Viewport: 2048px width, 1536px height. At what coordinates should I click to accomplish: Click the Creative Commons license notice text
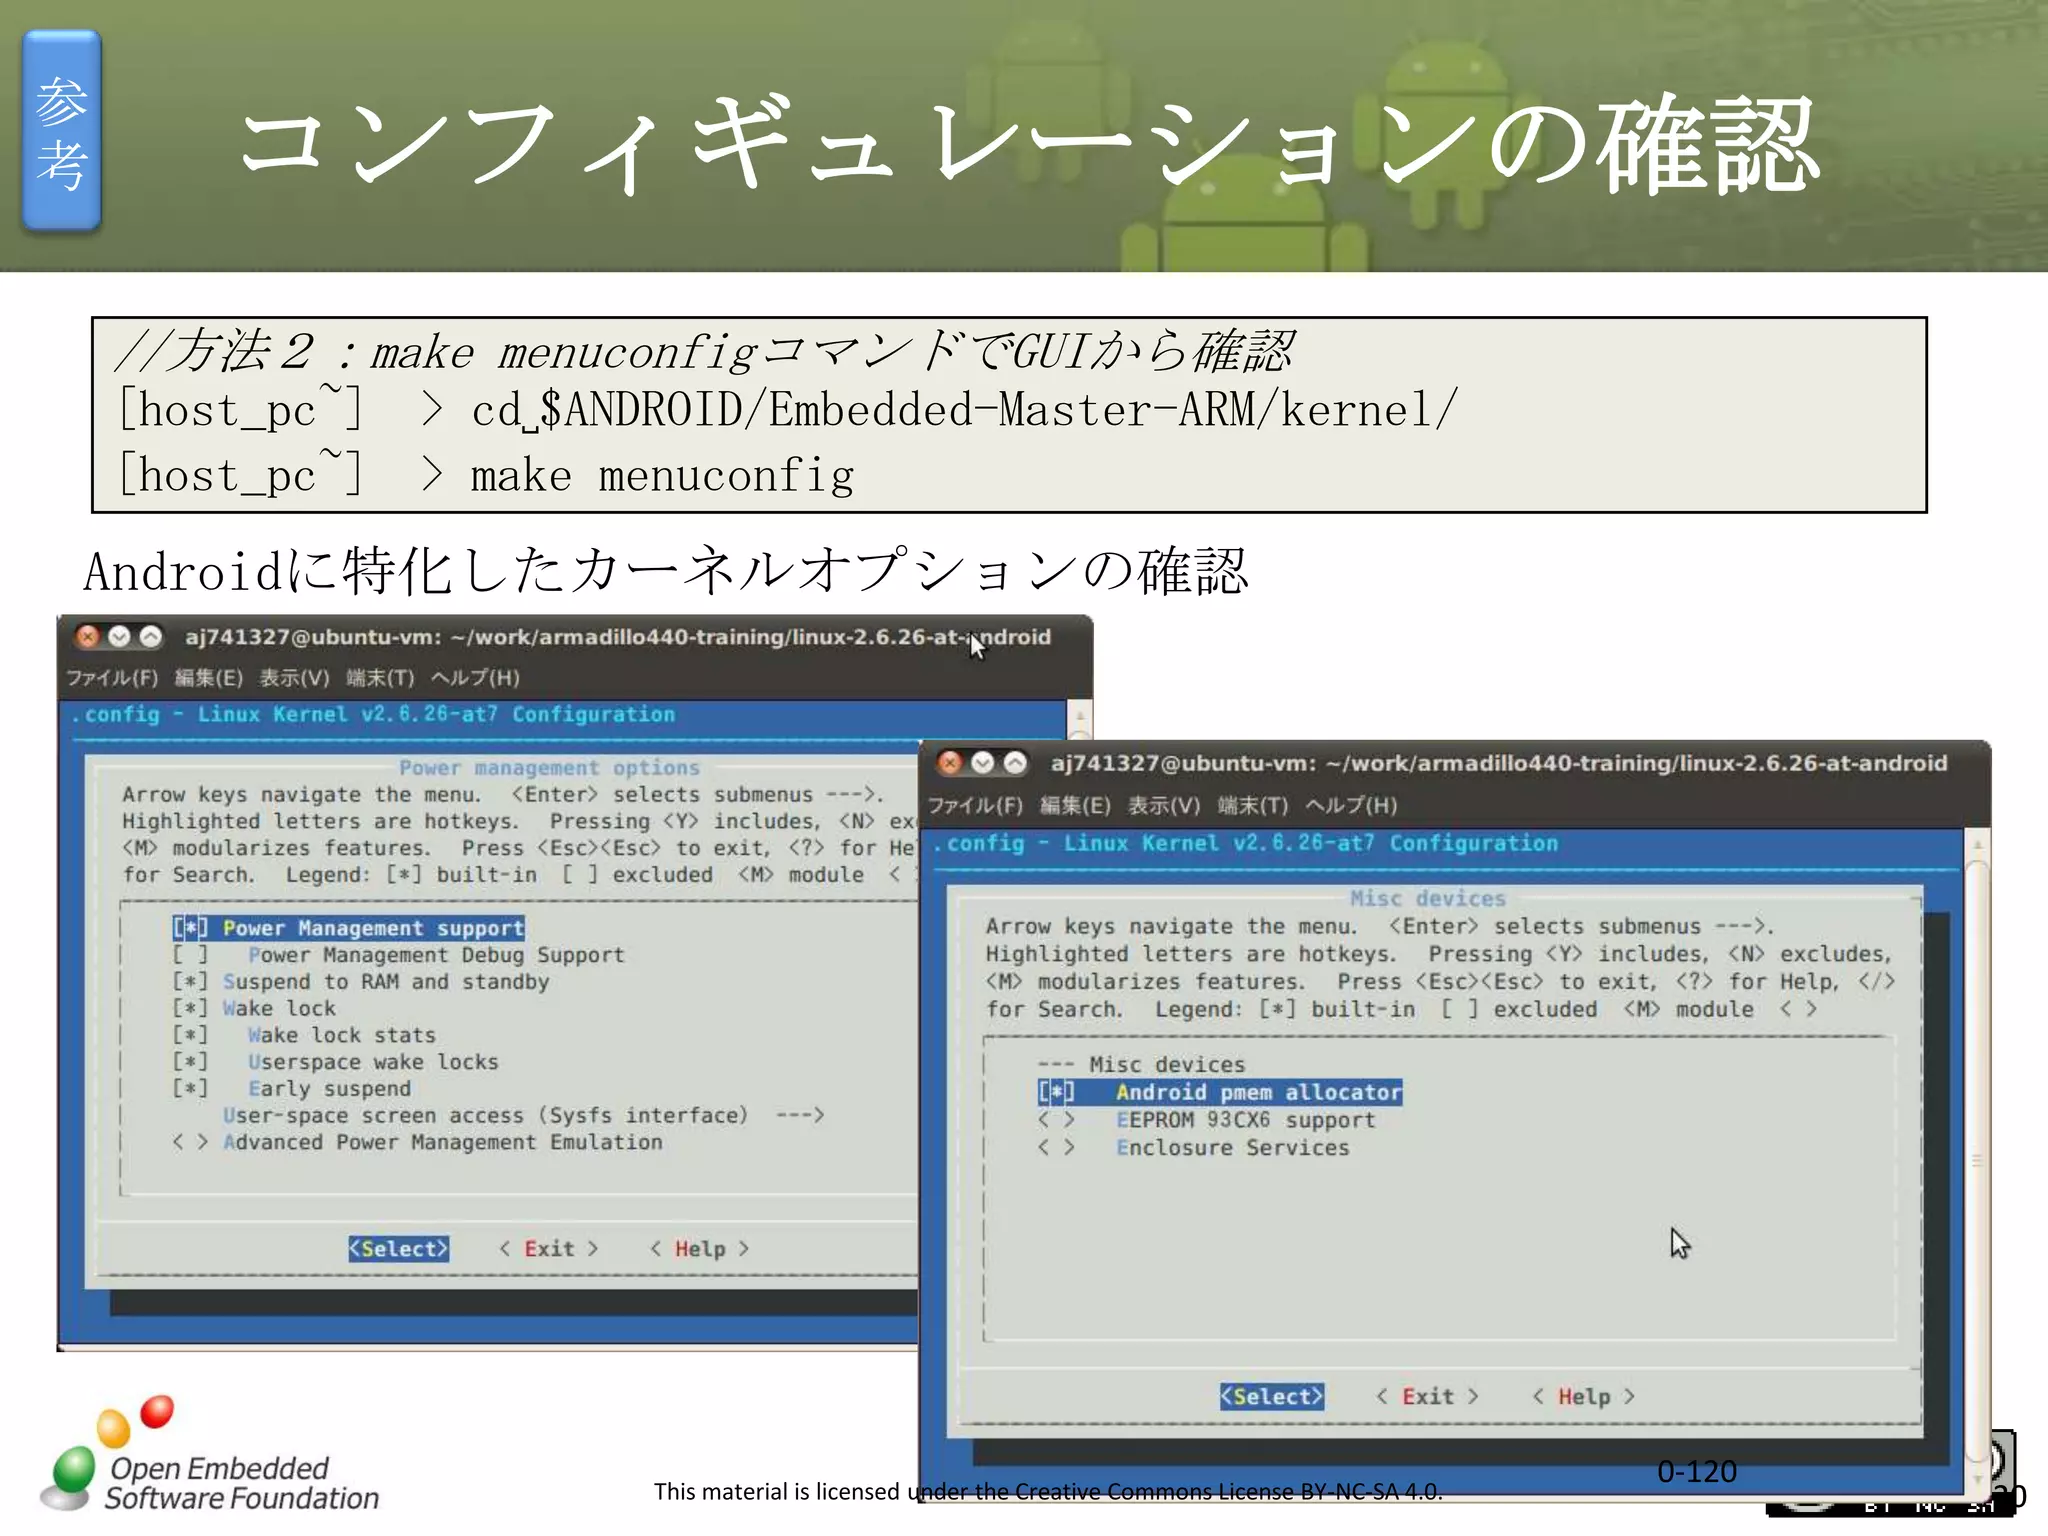pyautogui.click(x=1048, y=1491)
